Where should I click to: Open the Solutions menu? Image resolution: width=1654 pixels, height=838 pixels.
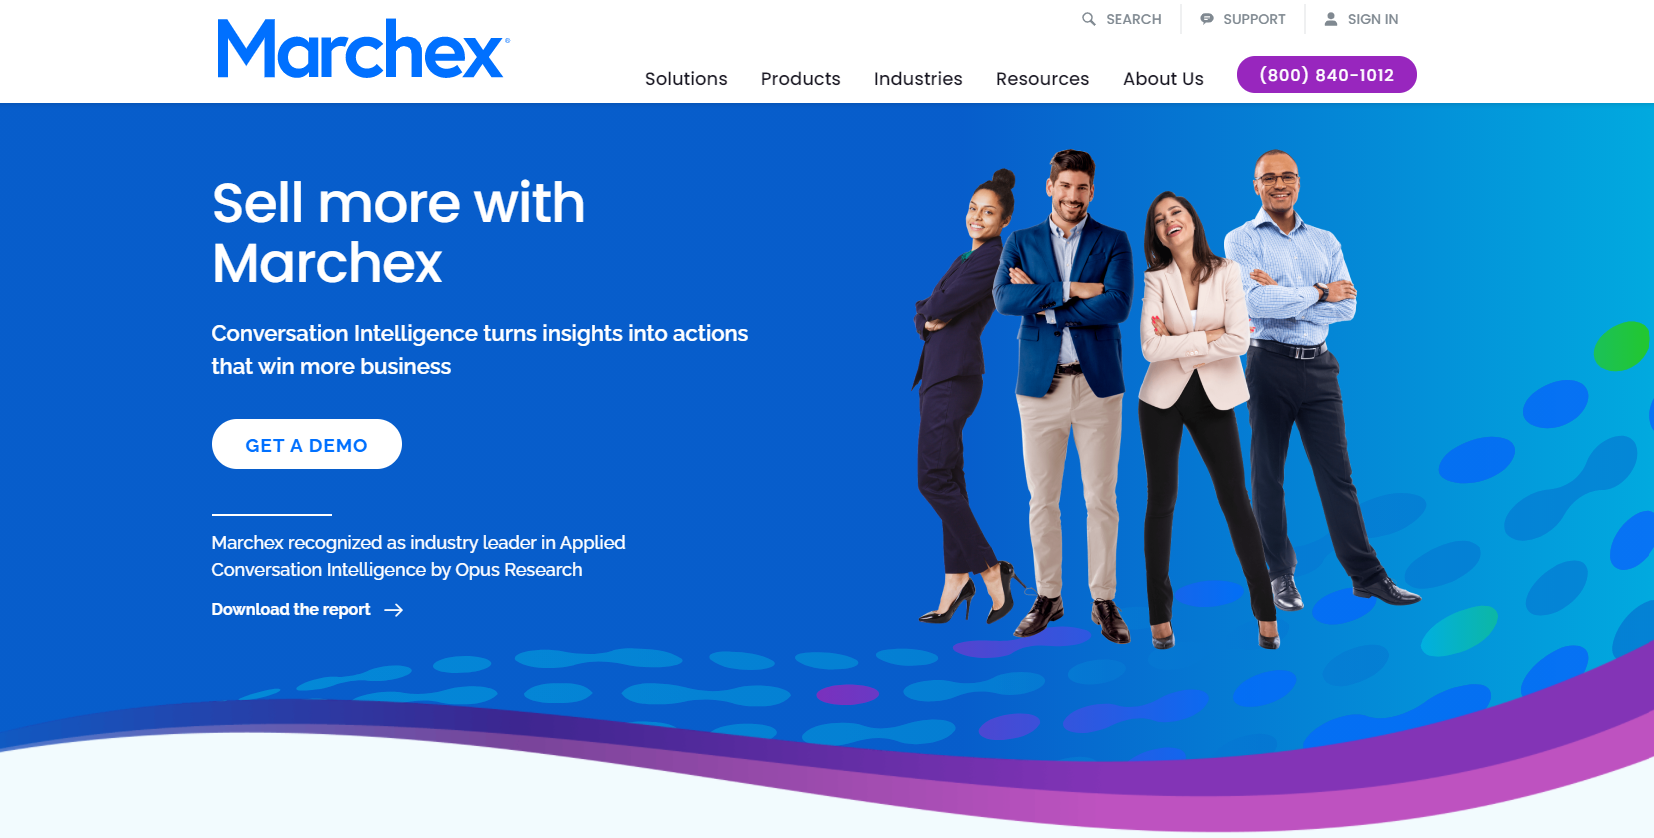[x=686, y=78]
